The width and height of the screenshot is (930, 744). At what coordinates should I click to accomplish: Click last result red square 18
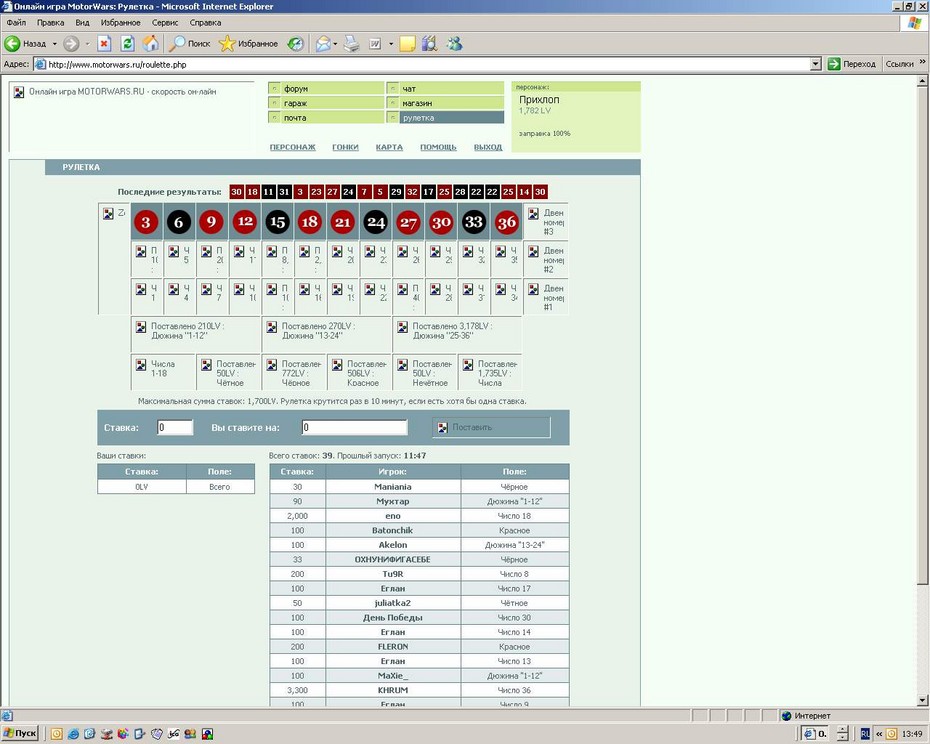coord(253,192)
